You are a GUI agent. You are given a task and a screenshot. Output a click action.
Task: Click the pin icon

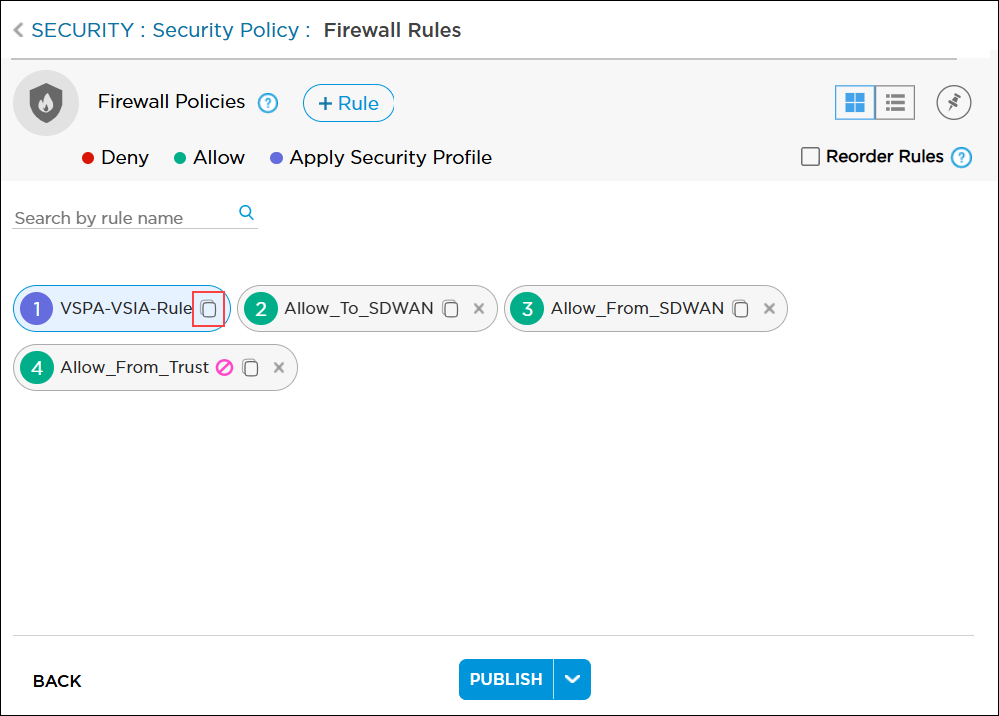(954, 102)
